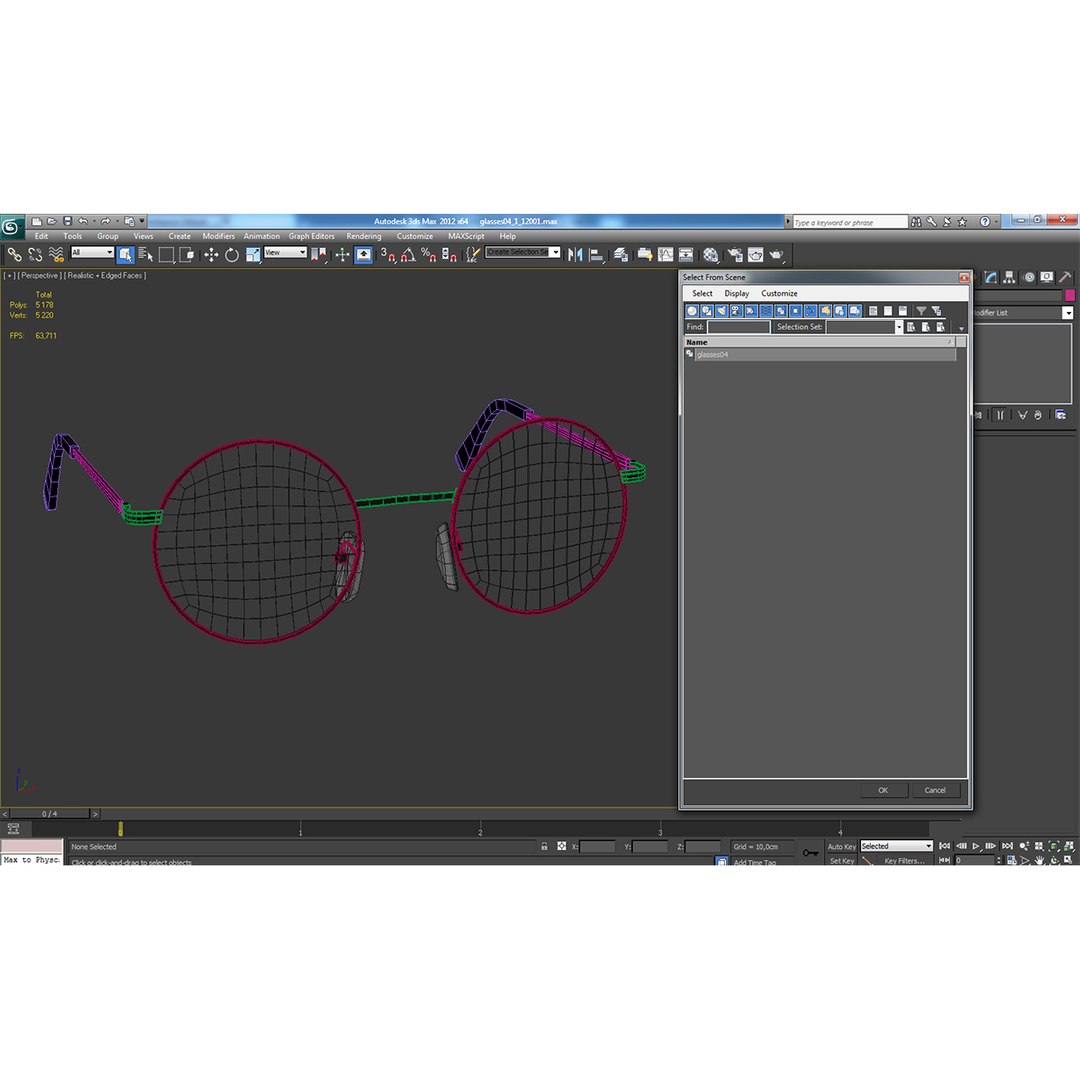The image size is (1080, 1080).
Task: Open the Modifiers menu
Action: click(218, 236)
